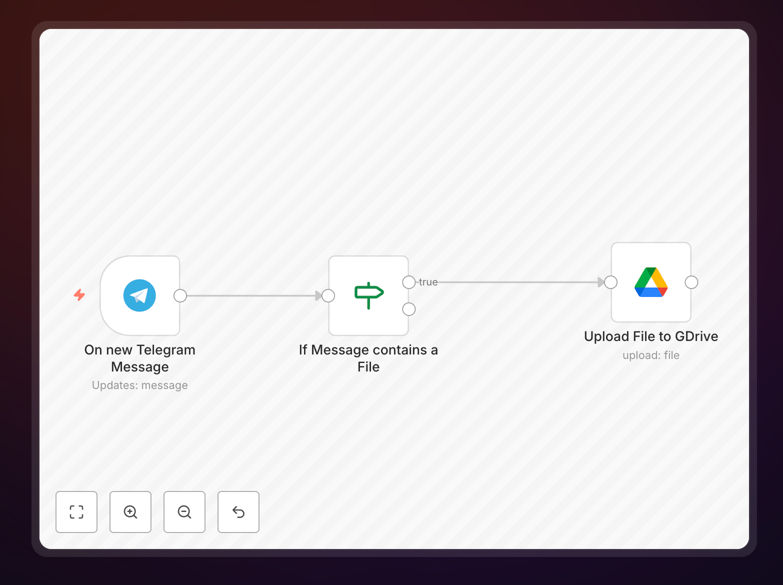Click the If node true output connector
The image size is (783, 585).
pos(409,282)
